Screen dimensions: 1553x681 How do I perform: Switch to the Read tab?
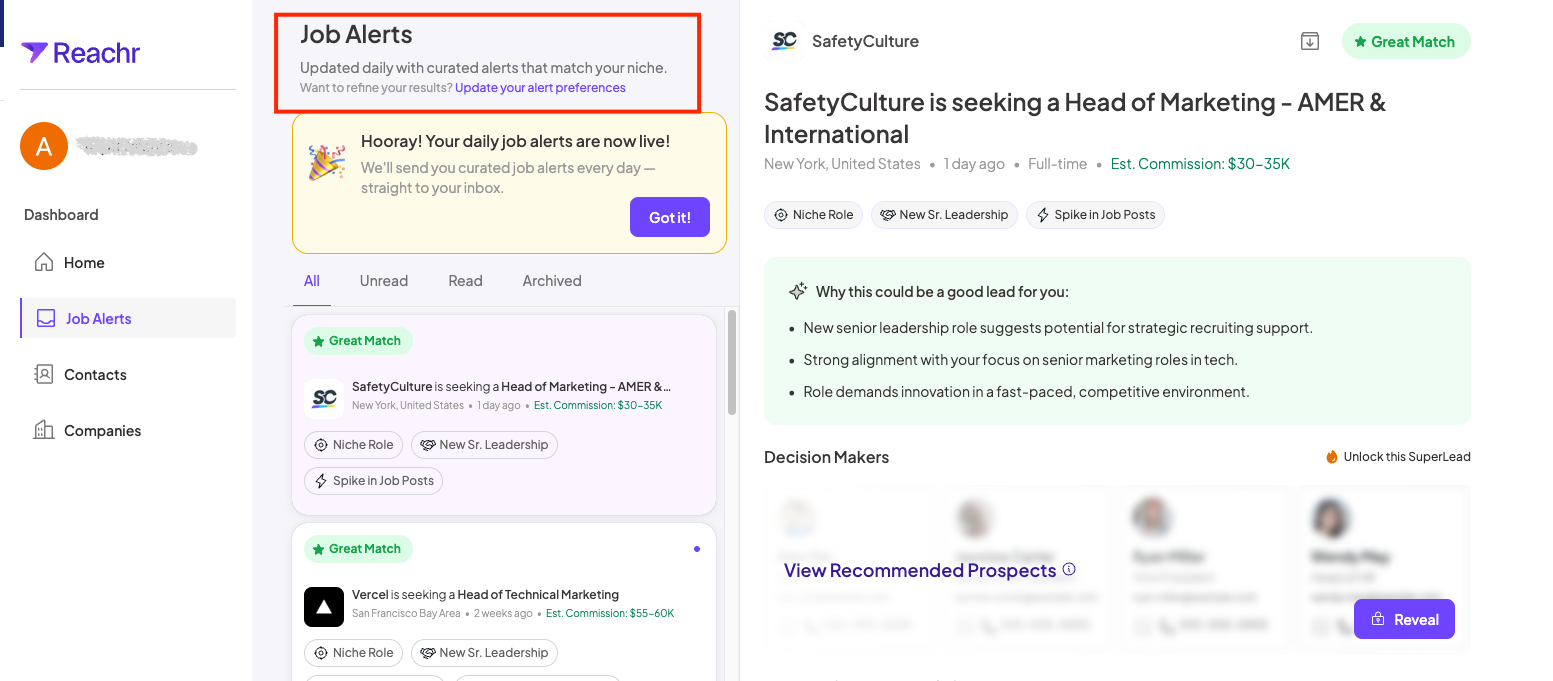tap(465, 281)
